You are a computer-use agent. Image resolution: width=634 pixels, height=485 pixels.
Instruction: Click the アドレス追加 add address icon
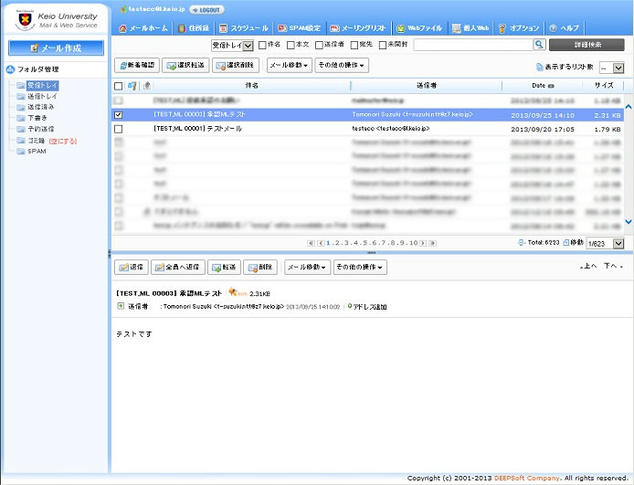pos(347,306)
